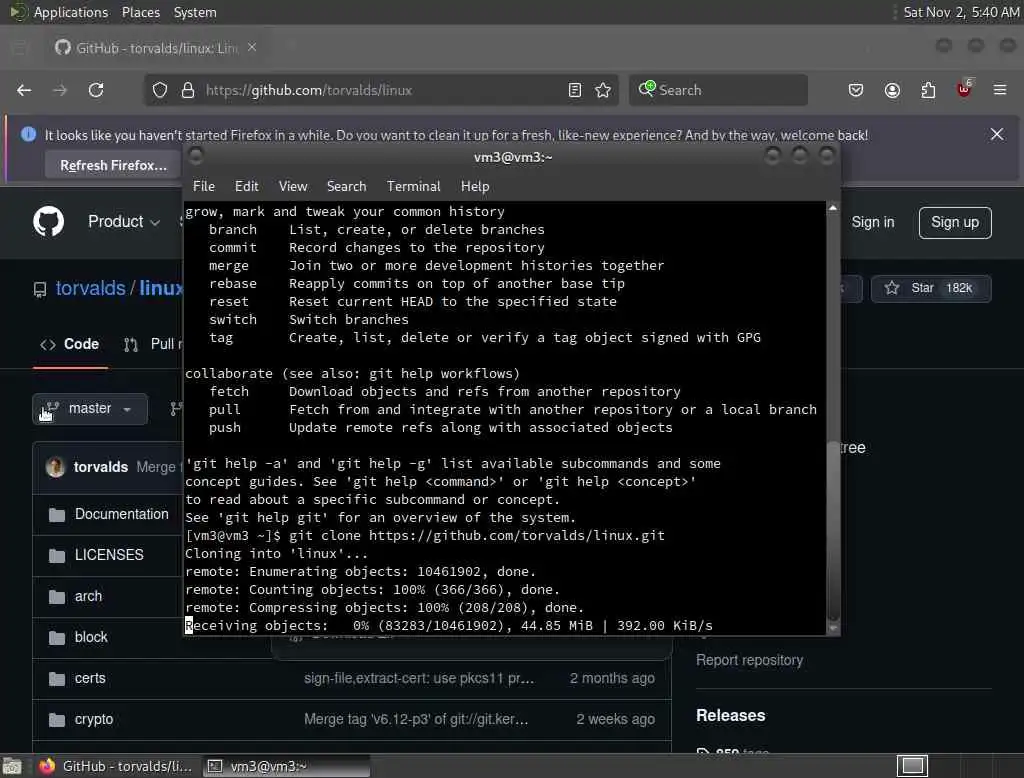This screenshot has height=778, width=1024.
Task: Open the terminal View menu
Action: (x=293, y=186)
